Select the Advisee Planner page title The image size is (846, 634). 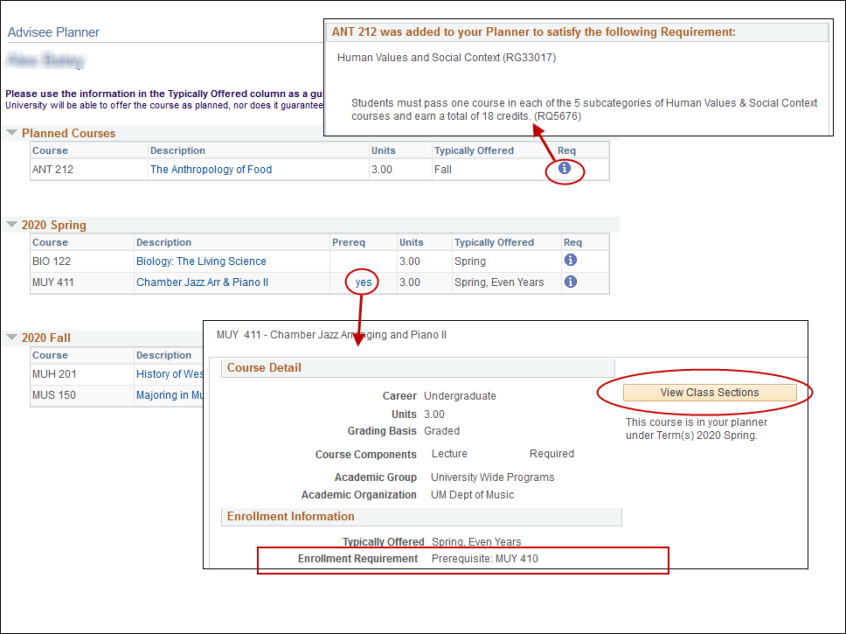pos(53,32)
